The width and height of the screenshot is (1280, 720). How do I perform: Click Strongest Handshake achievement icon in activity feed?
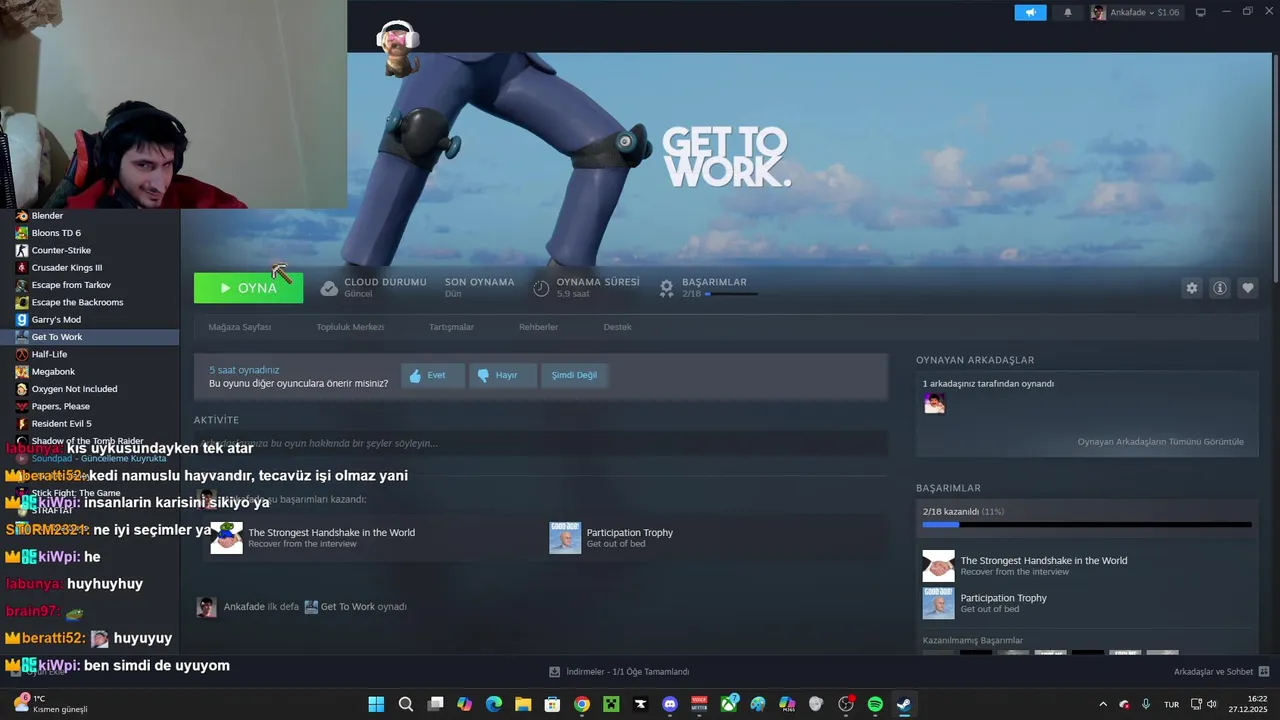pyautogui.click(x=227, y=538)
